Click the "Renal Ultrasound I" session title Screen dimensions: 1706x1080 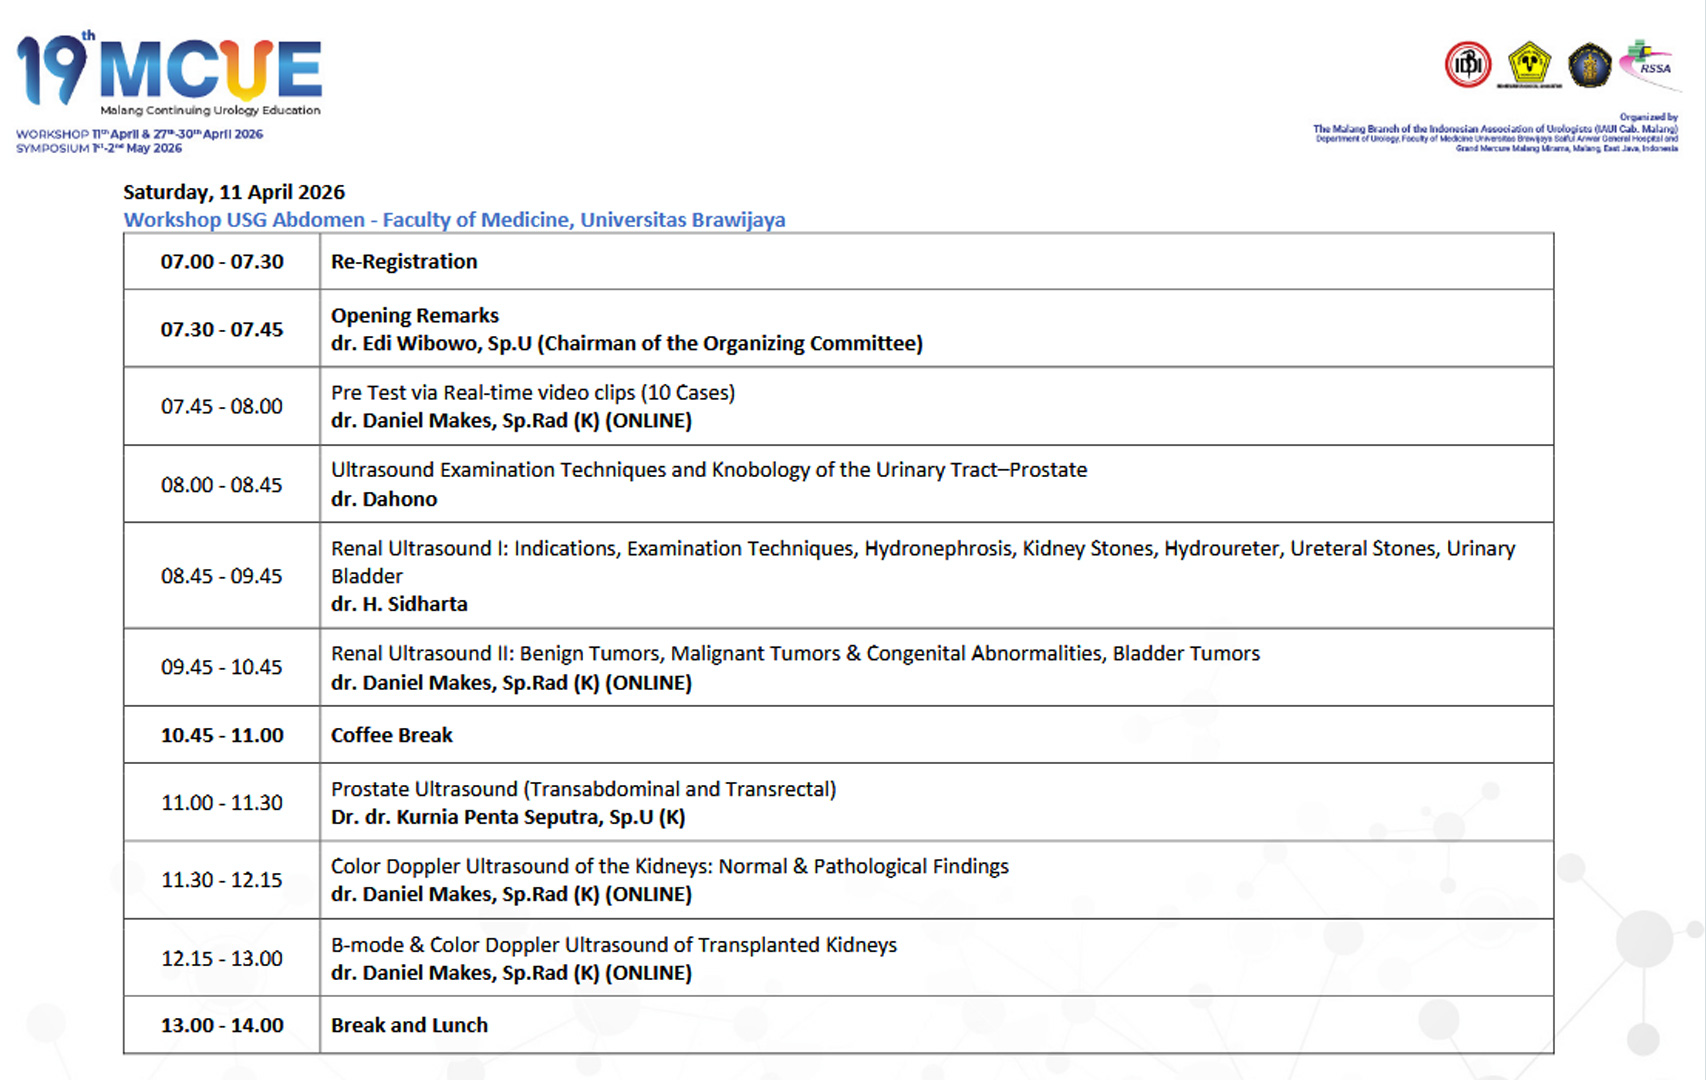point(923,562)
